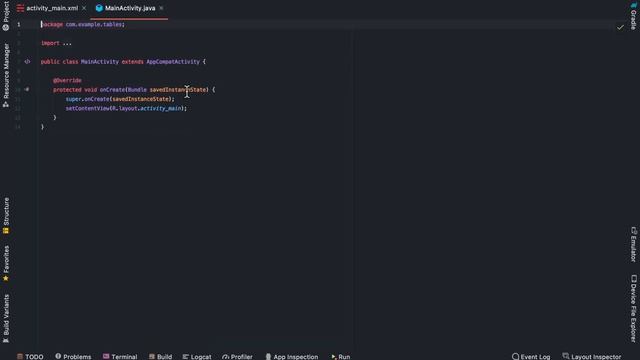Show the Emulator panel

(x=633, y=244)
